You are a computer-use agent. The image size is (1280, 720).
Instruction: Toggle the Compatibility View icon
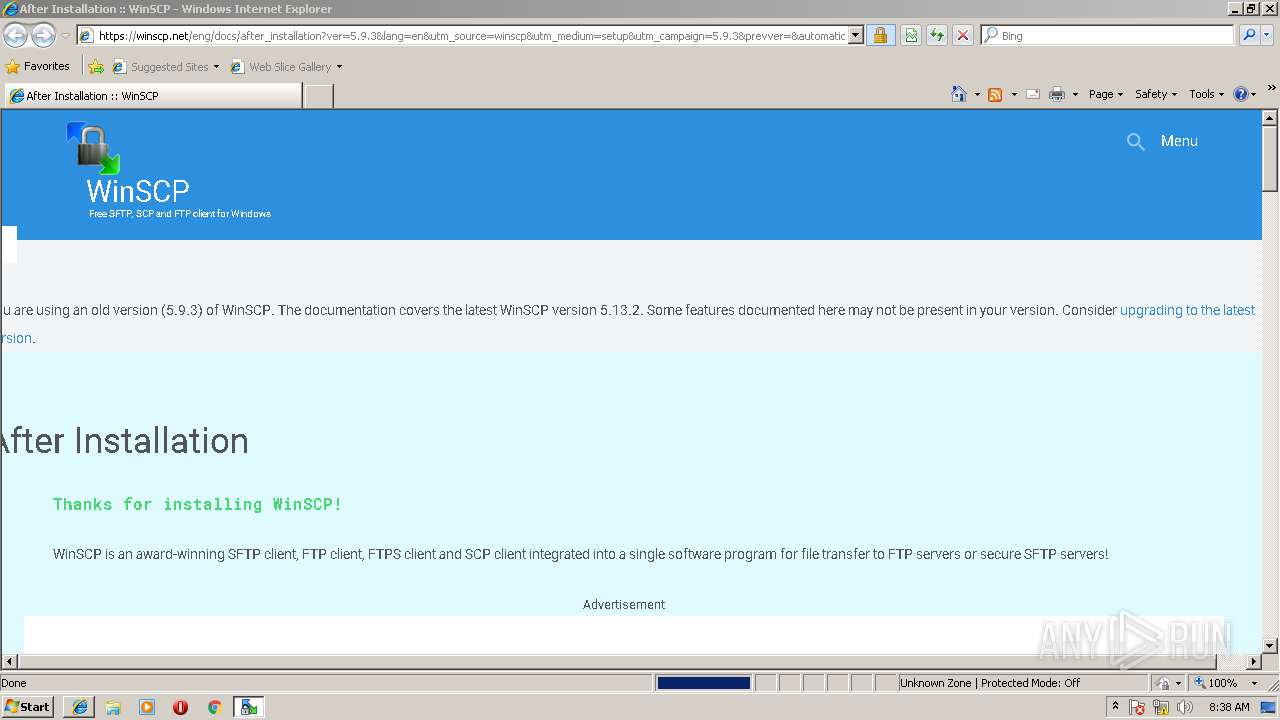coord(911,36)
